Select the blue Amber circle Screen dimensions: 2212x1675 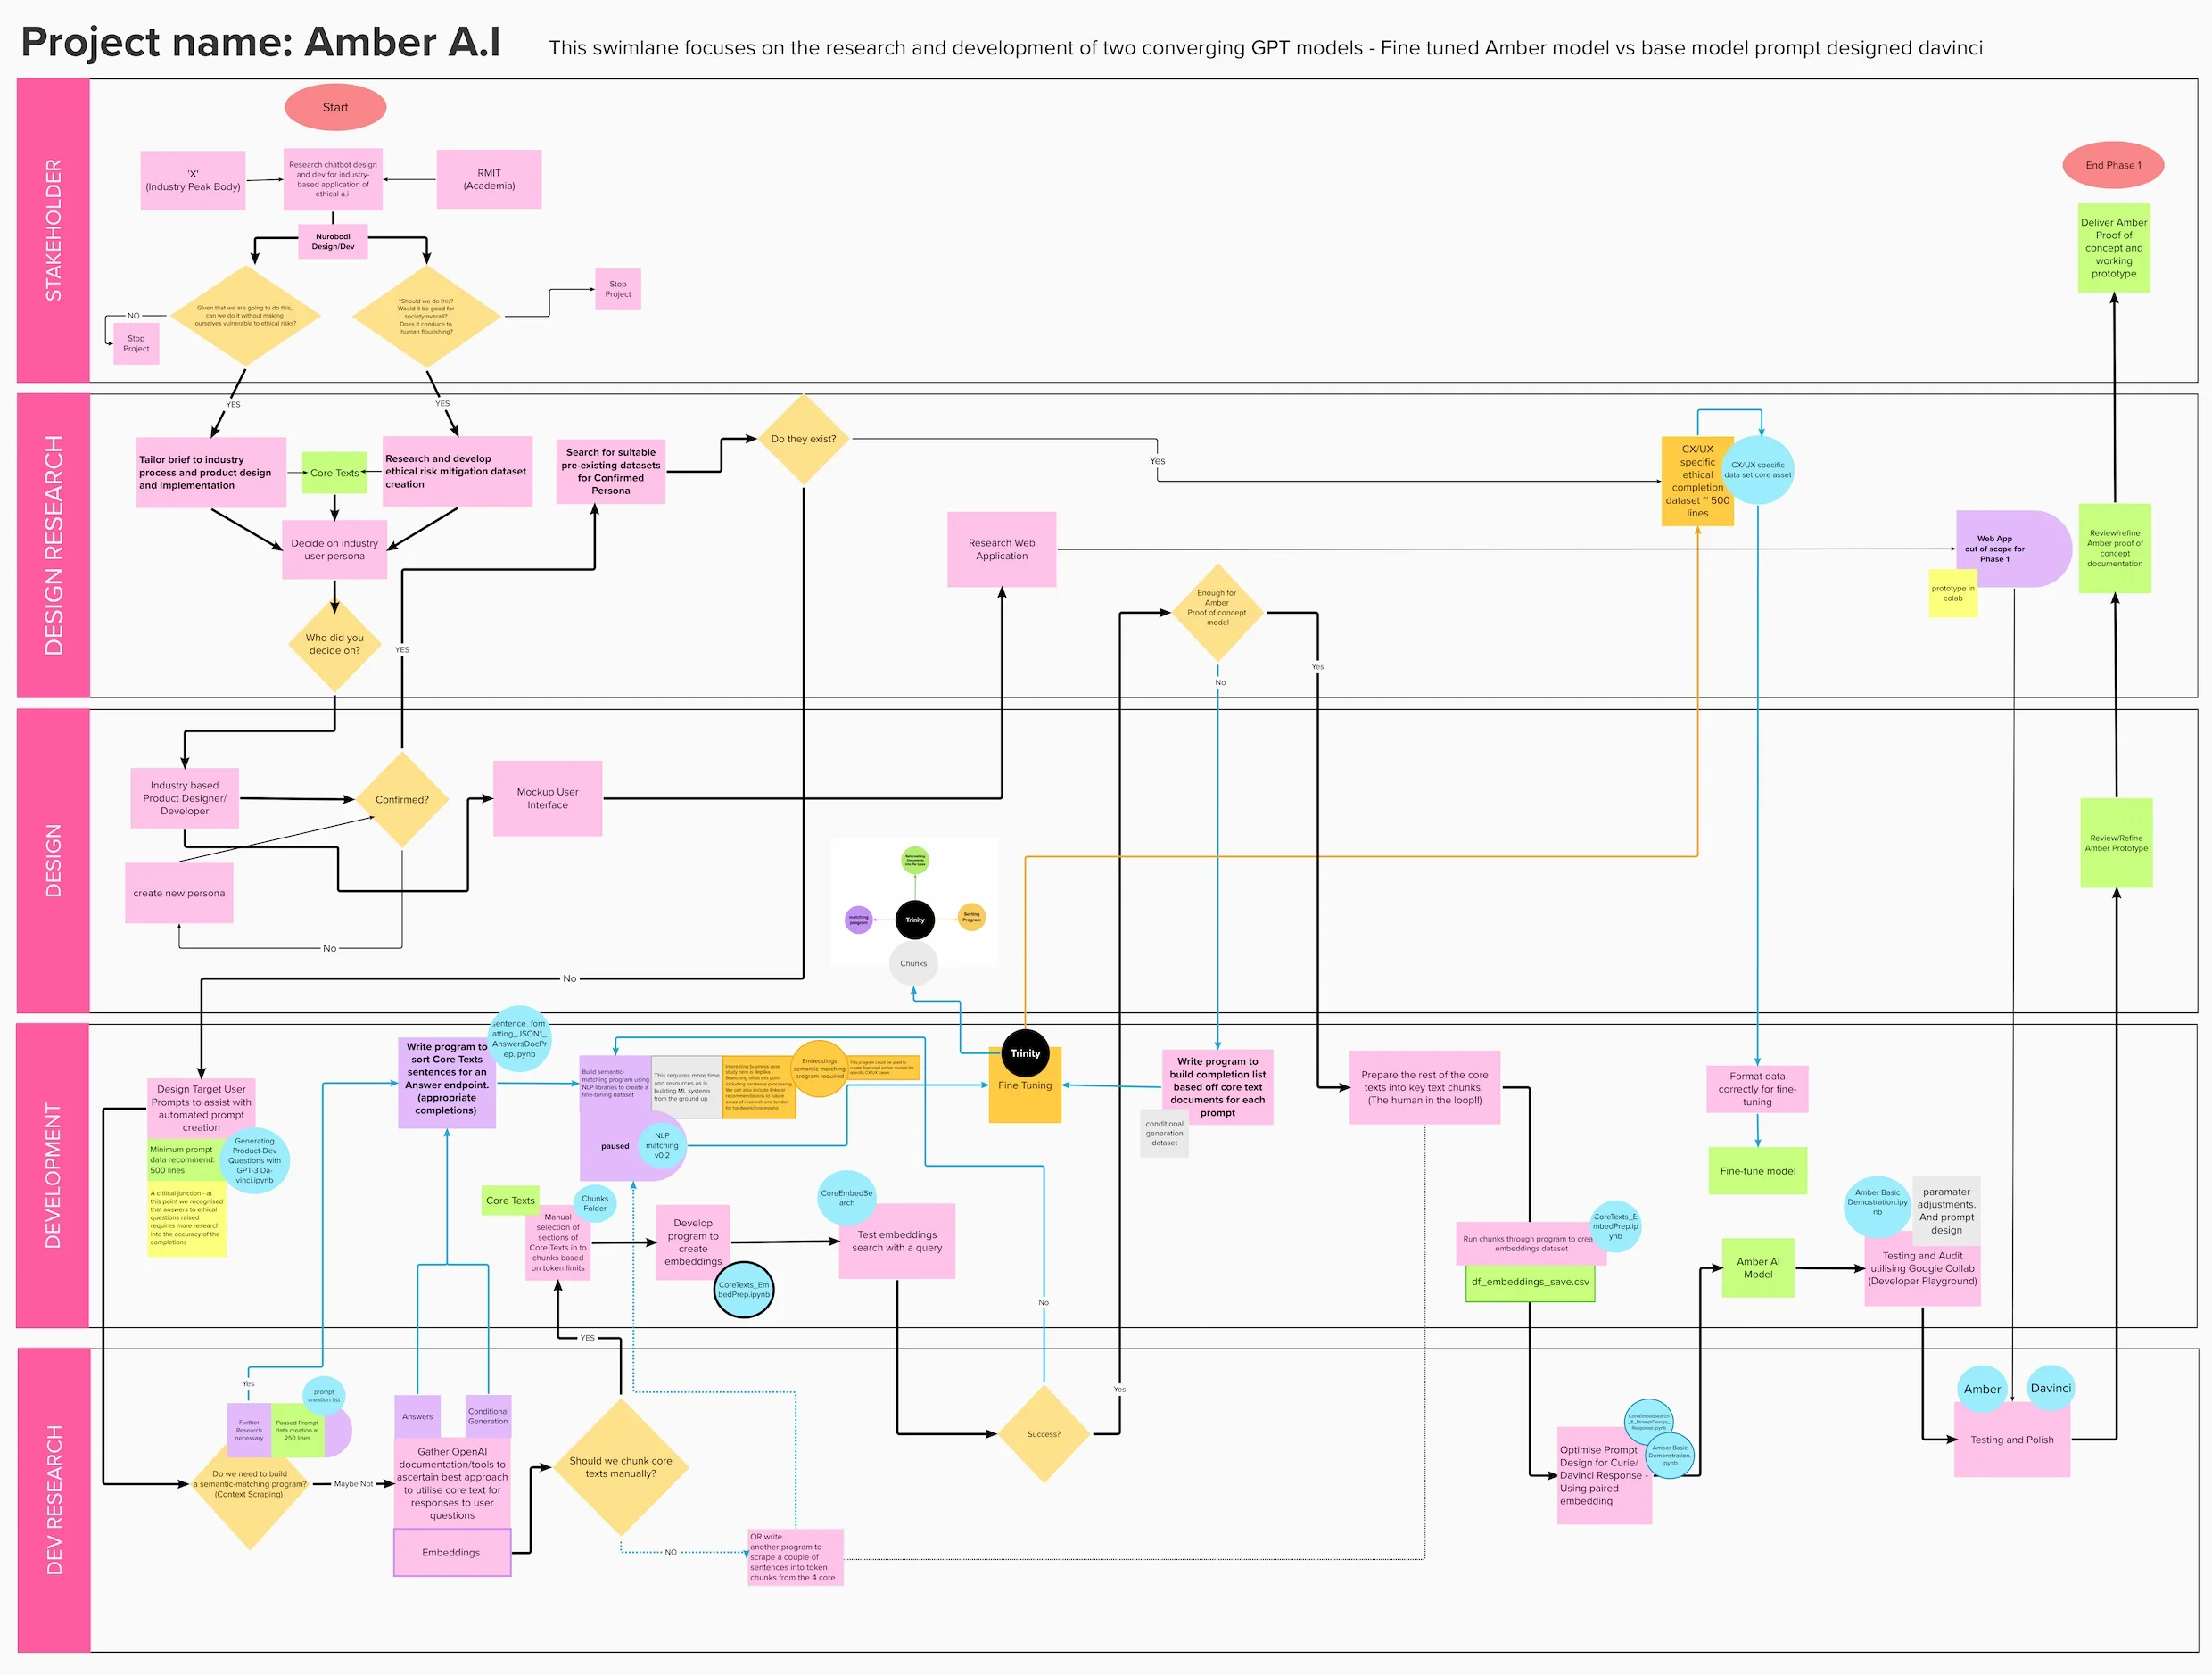1981,1388
